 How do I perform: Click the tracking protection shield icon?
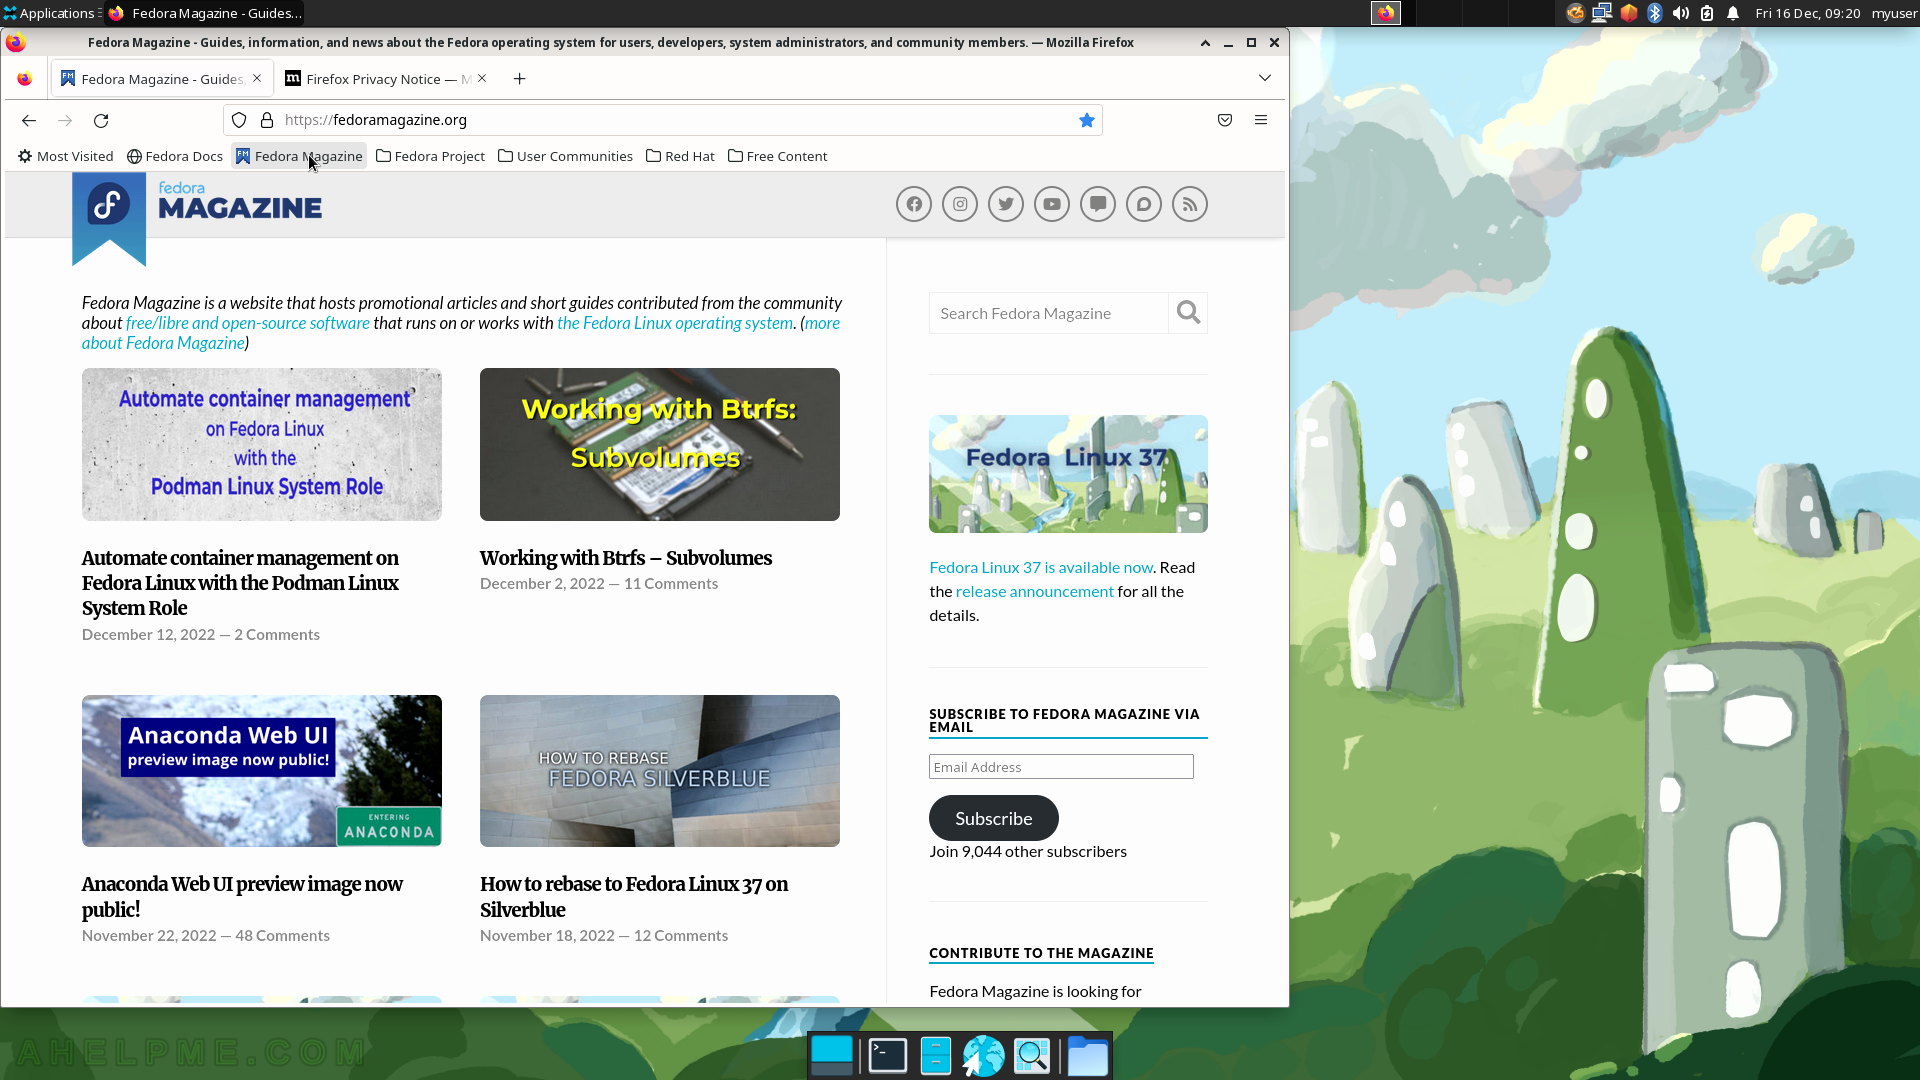click(239, 120)
